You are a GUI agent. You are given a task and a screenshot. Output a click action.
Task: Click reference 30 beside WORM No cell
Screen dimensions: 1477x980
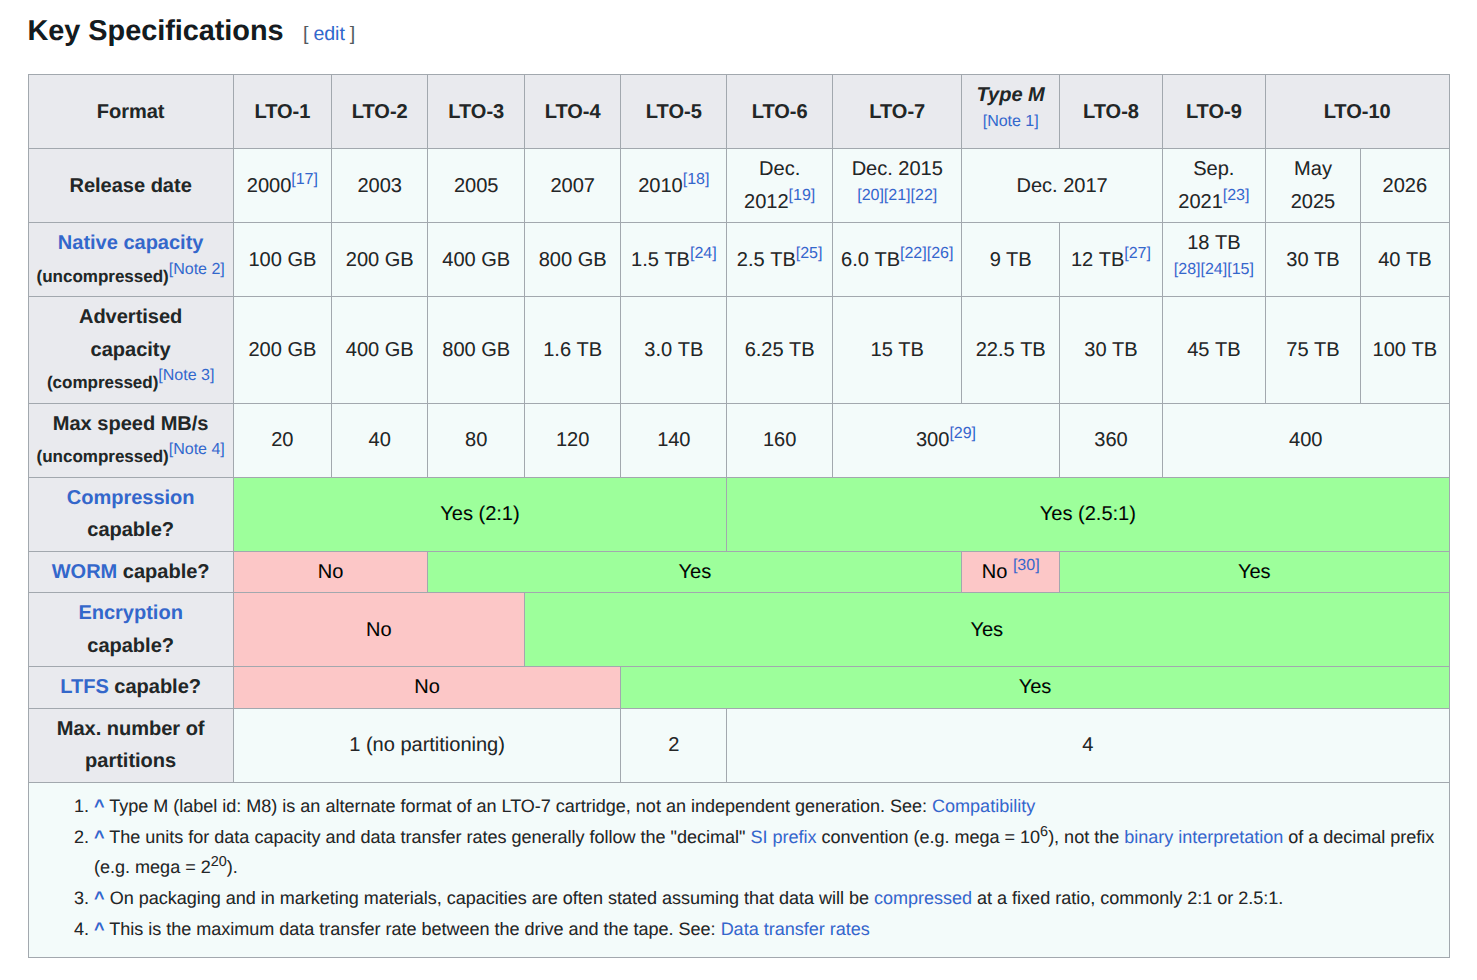click(1026, 565)
